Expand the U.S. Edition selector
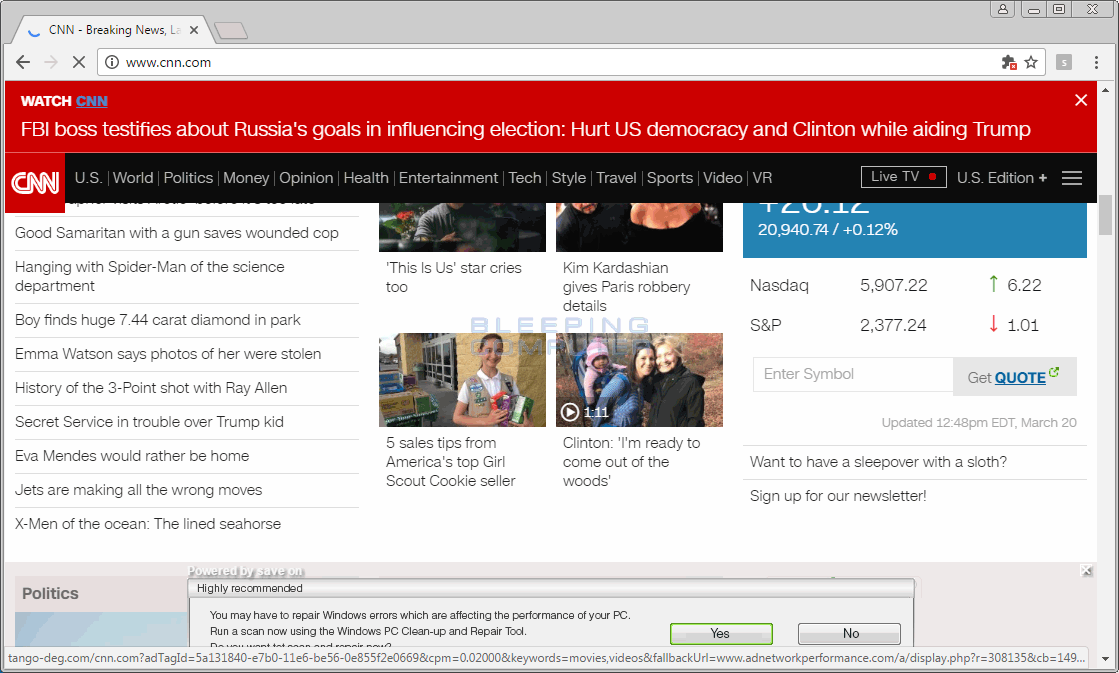This screenshot has width=1119, height=673. pos(1001,178)
